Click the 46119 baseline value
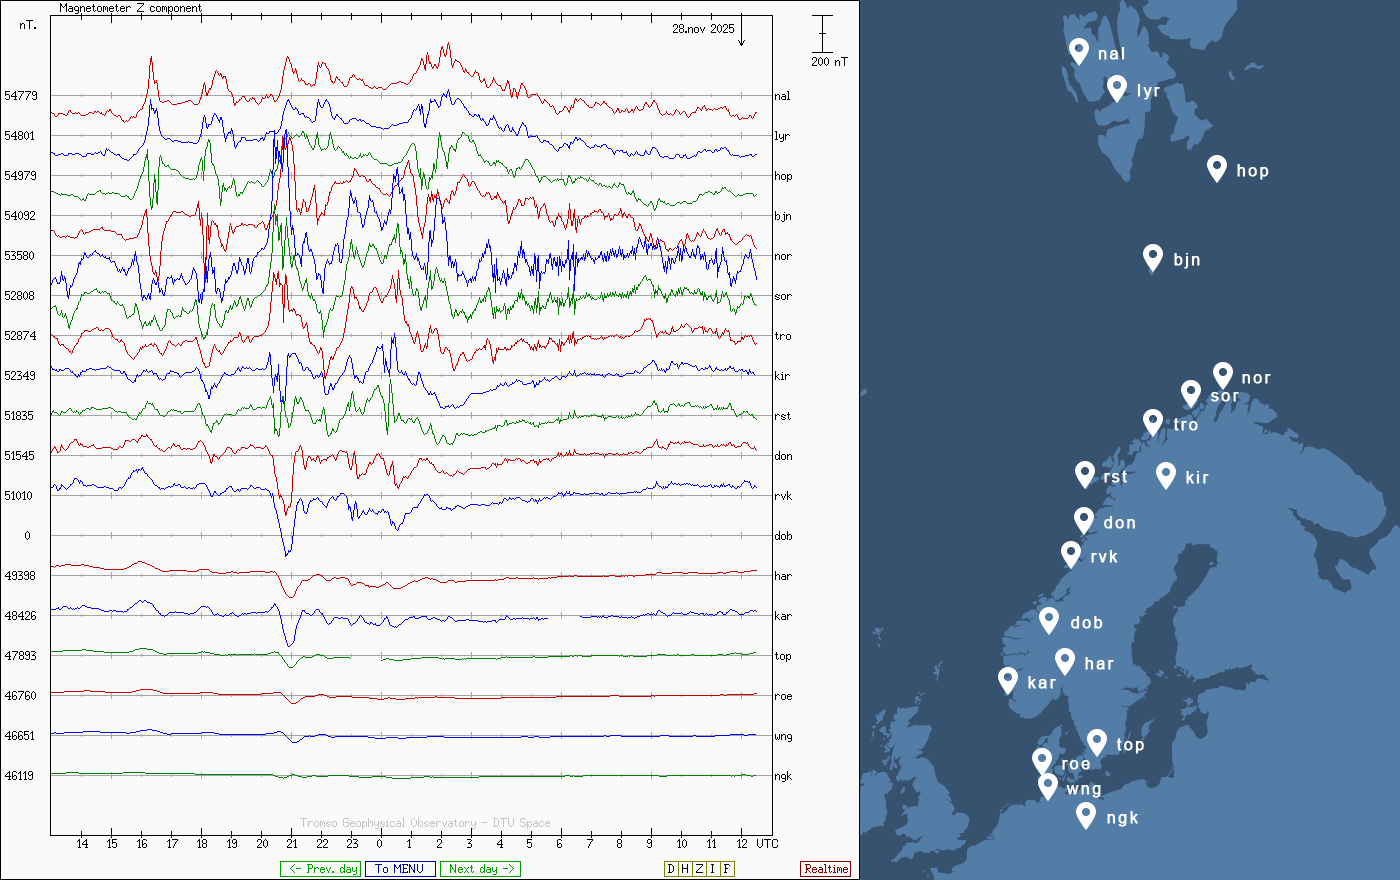Screen dimensions: 1400x880 click(x=20, y=776)
